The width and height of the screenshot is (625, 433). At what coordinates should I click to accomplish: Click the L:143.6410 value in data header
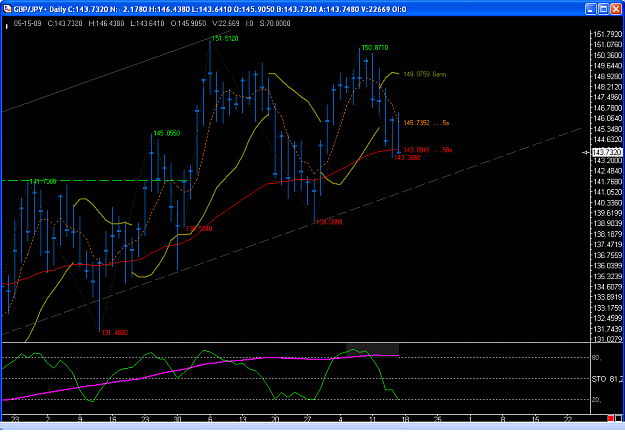coord(147,24)
